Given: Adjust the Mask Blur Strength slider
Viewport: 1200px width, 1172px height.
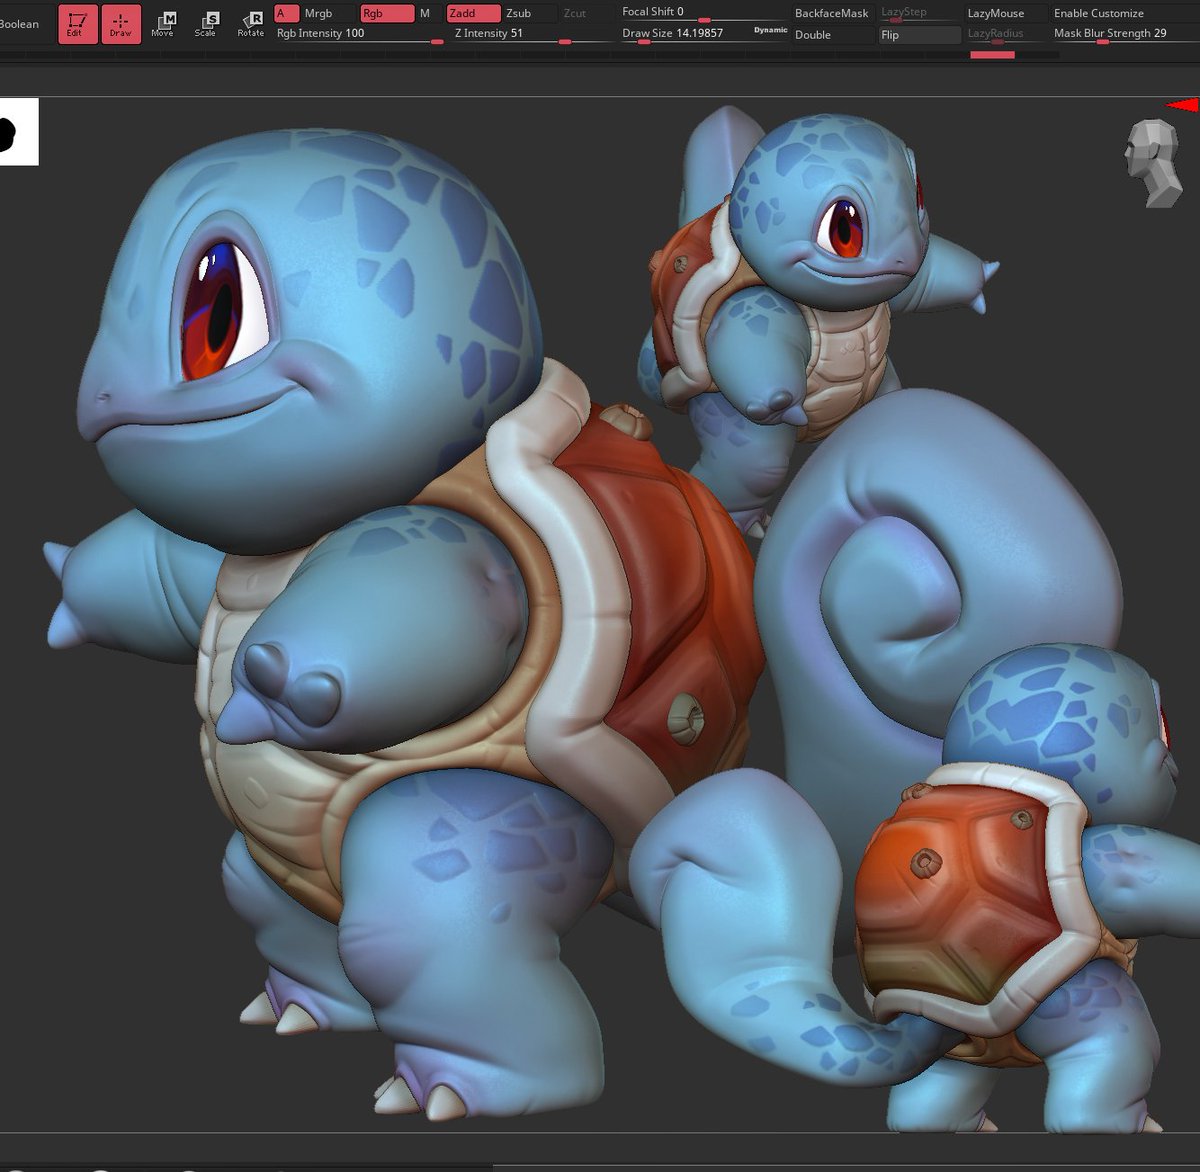Looking at the screenshot, I should point(1124,34).
